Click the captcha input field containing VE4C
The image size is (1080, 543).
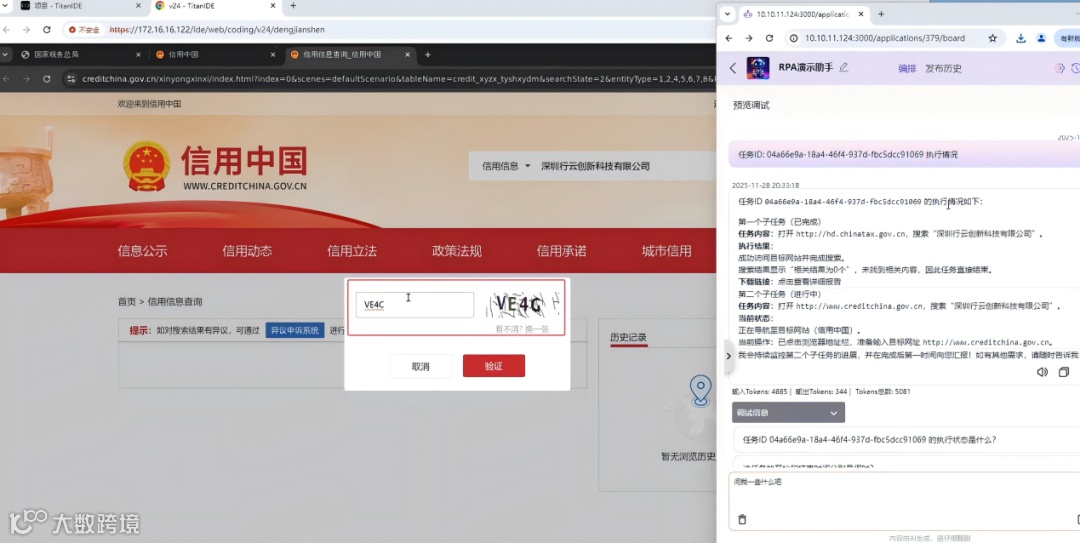tap(415, 305)
